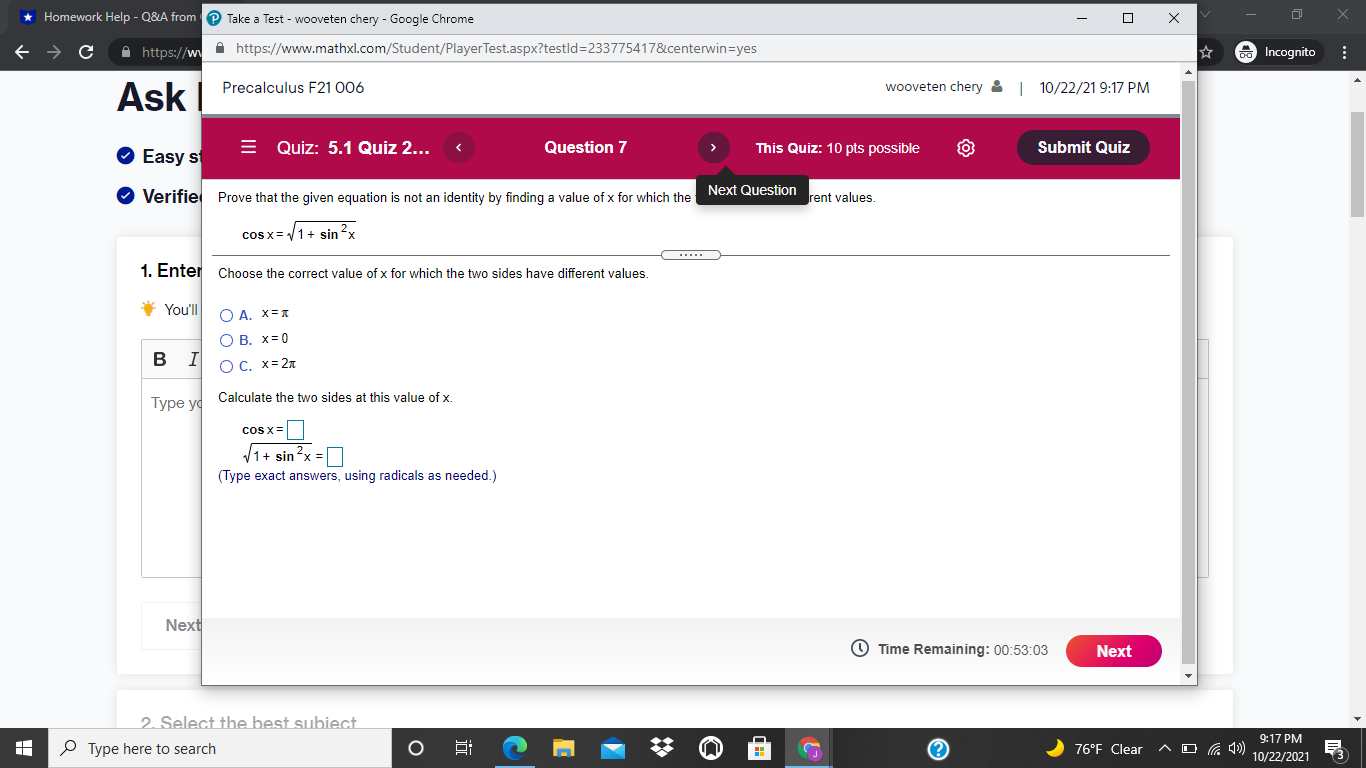The height and width of the screenshot is (768, 1366).
Task: Click the taskbar search box
Action: pos(220,748)
